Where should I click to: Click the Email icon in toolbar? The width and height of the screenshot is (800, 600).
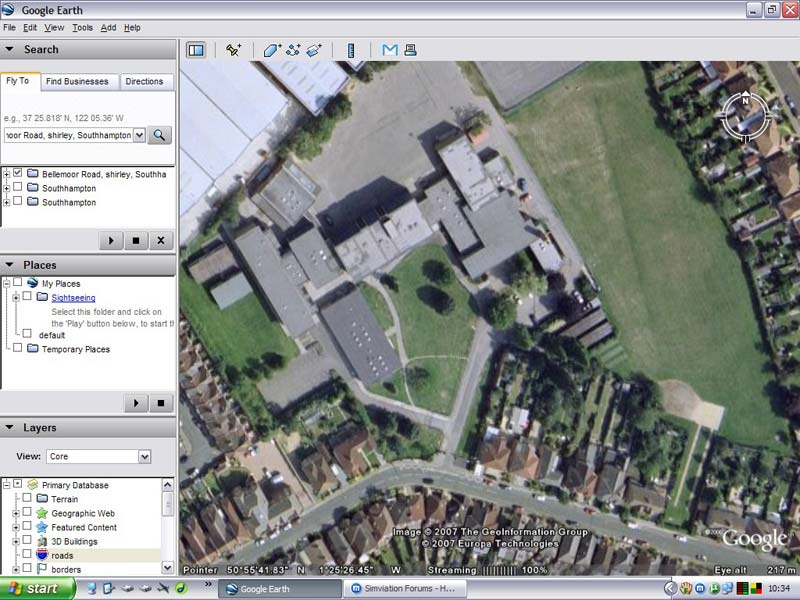click(x=389, y=50)
